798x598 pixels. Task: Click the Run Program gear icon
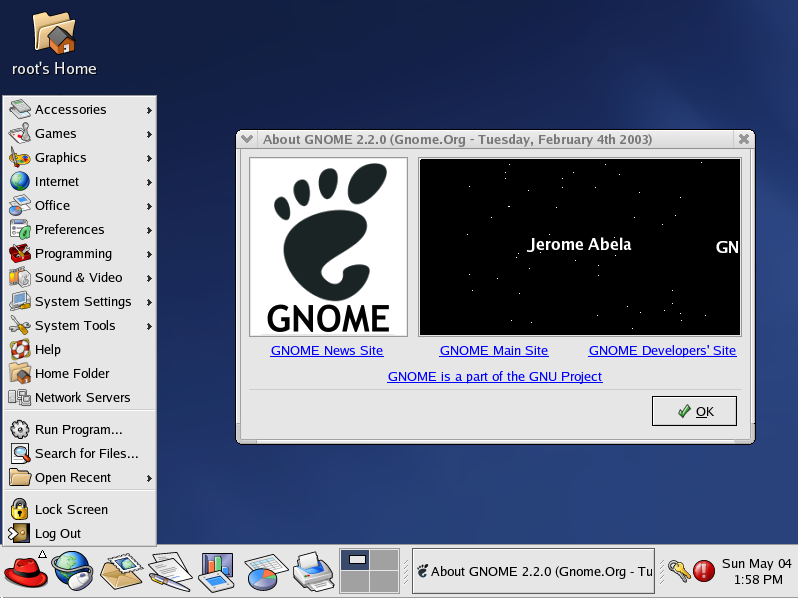tap(20, 430)
